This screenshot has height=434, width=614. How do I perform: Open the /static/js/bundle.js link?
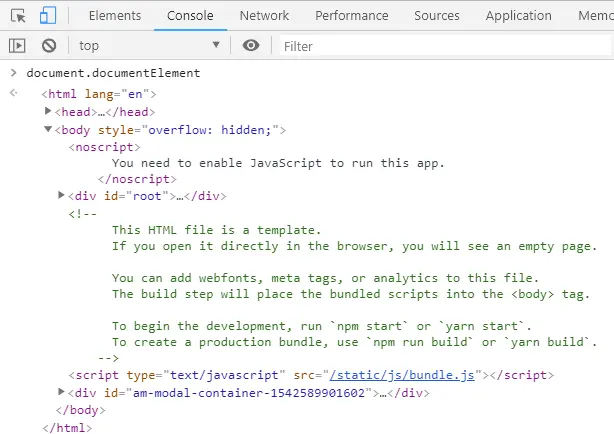coord(402,375)
